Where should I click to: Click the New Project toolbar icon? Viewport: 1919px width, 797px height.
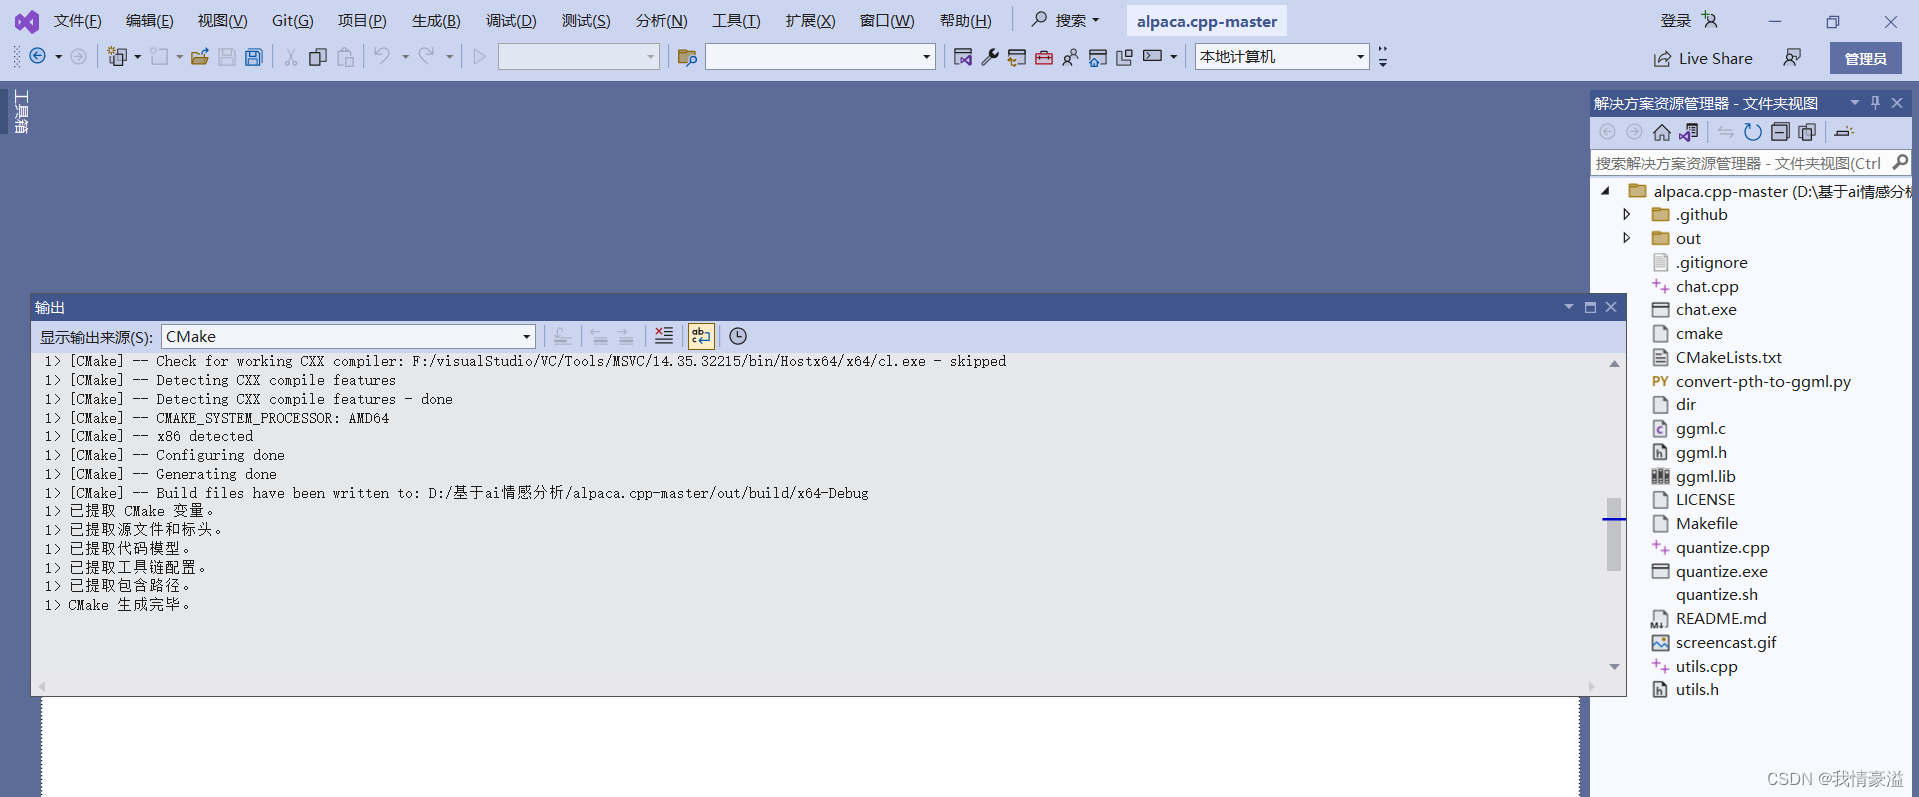tap(117, 57)
